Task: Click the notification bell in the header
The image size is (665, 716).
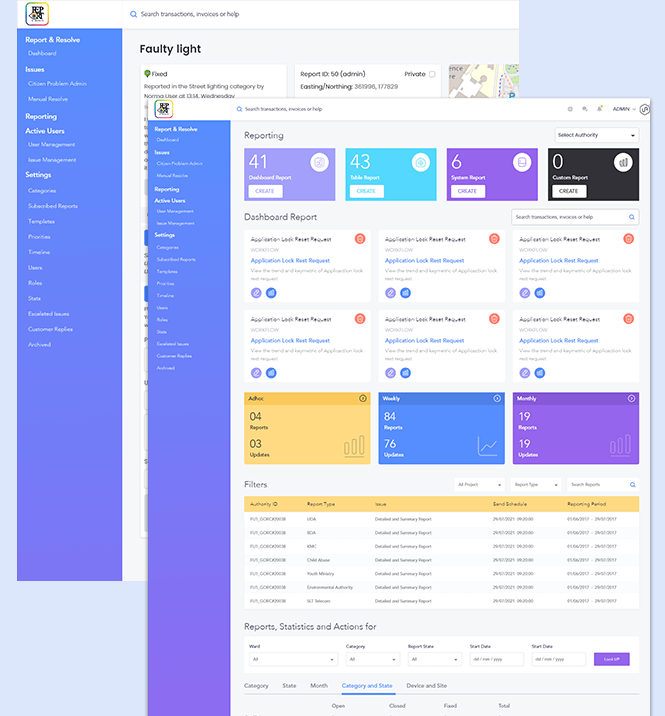Action: pos(599,108)
